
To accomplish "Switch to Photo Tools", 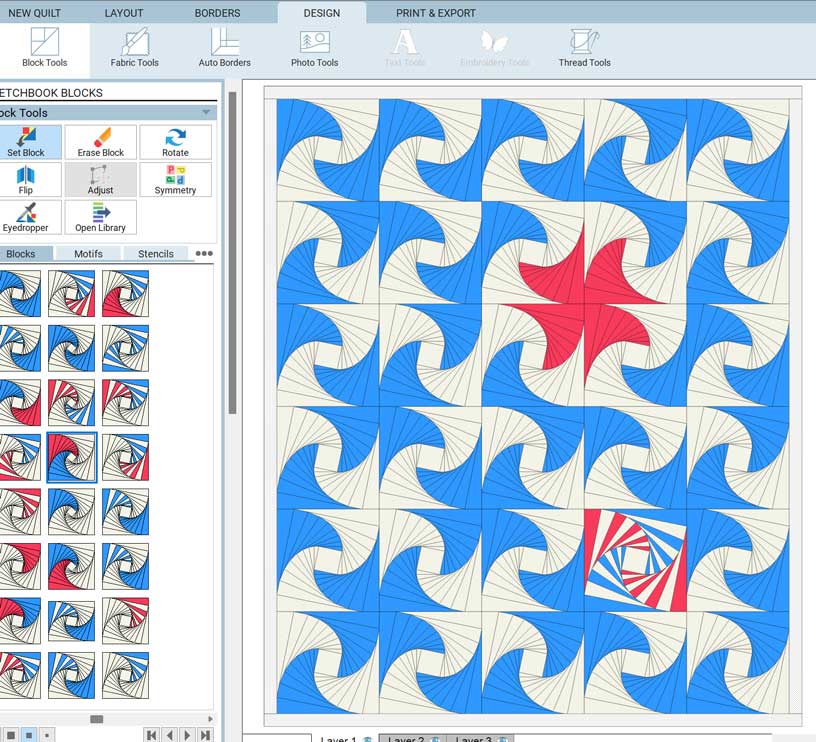I will (x=314, y=48).
